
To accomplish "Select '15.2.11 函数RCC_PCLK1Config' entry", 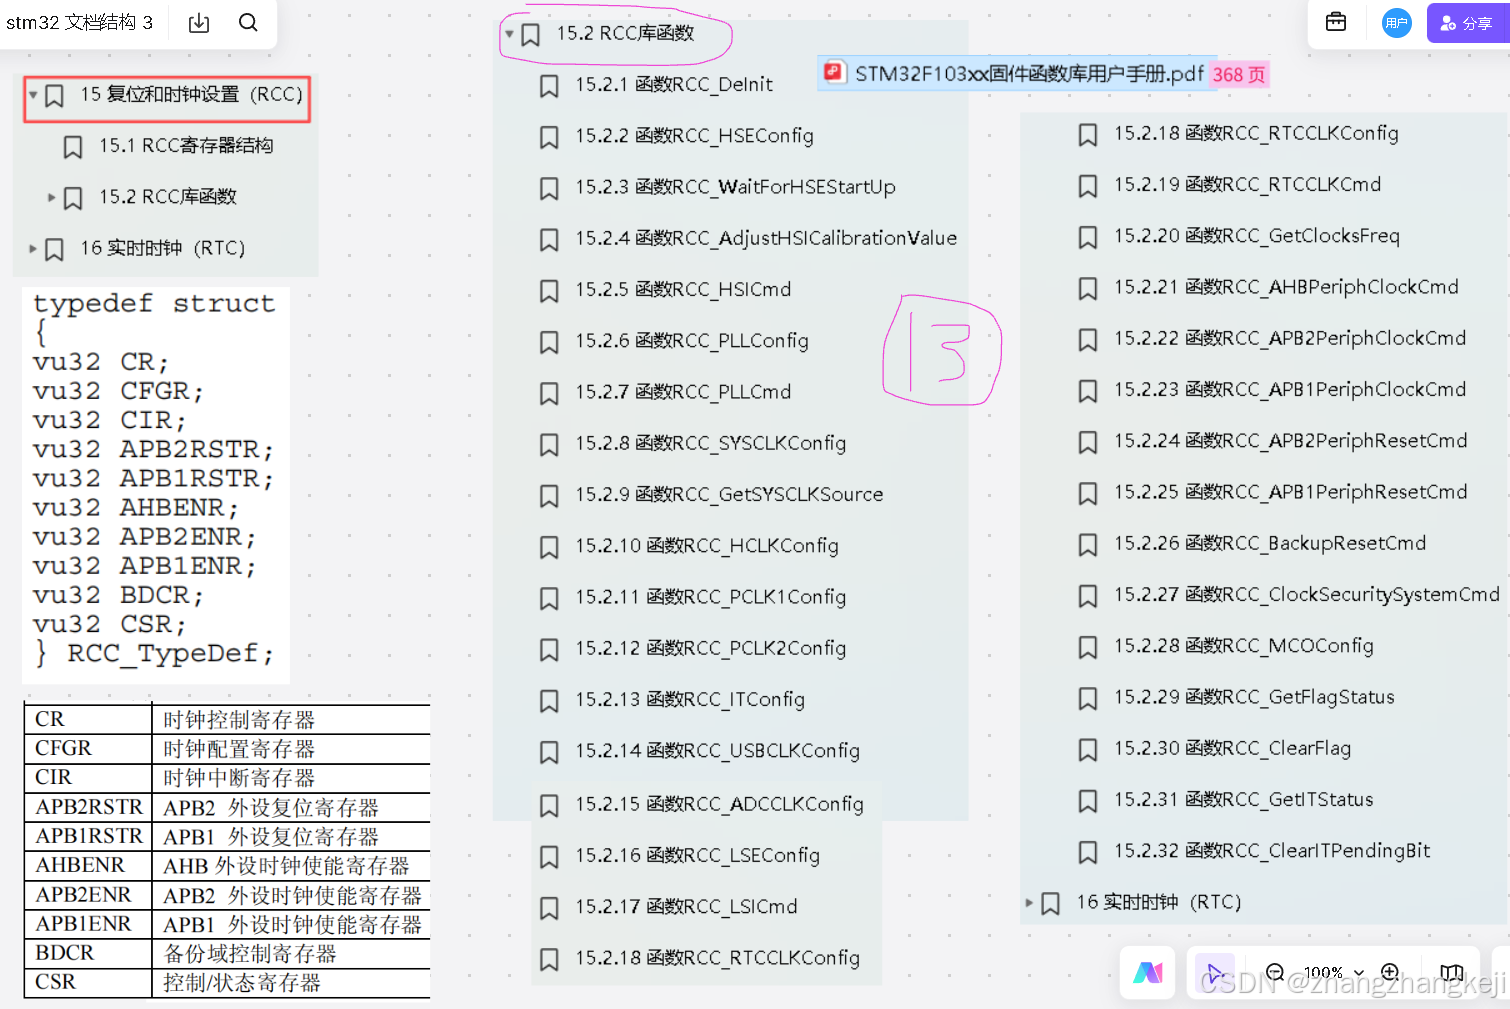I will click(x=710, y=597).
